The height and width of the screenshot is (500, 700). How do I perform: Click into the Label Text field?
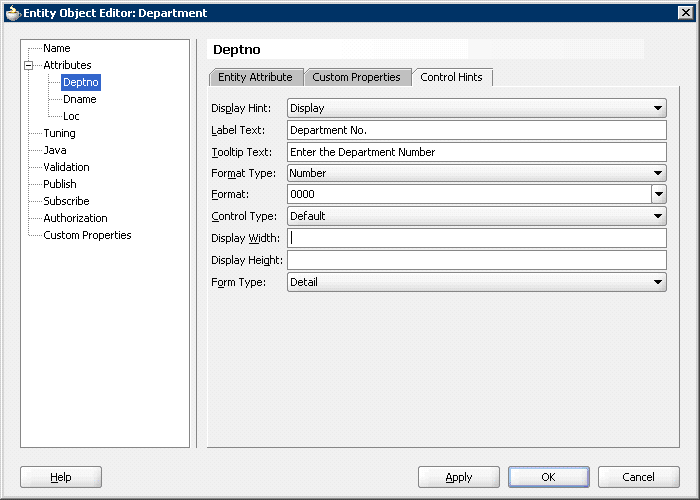(x=476, y=130)
